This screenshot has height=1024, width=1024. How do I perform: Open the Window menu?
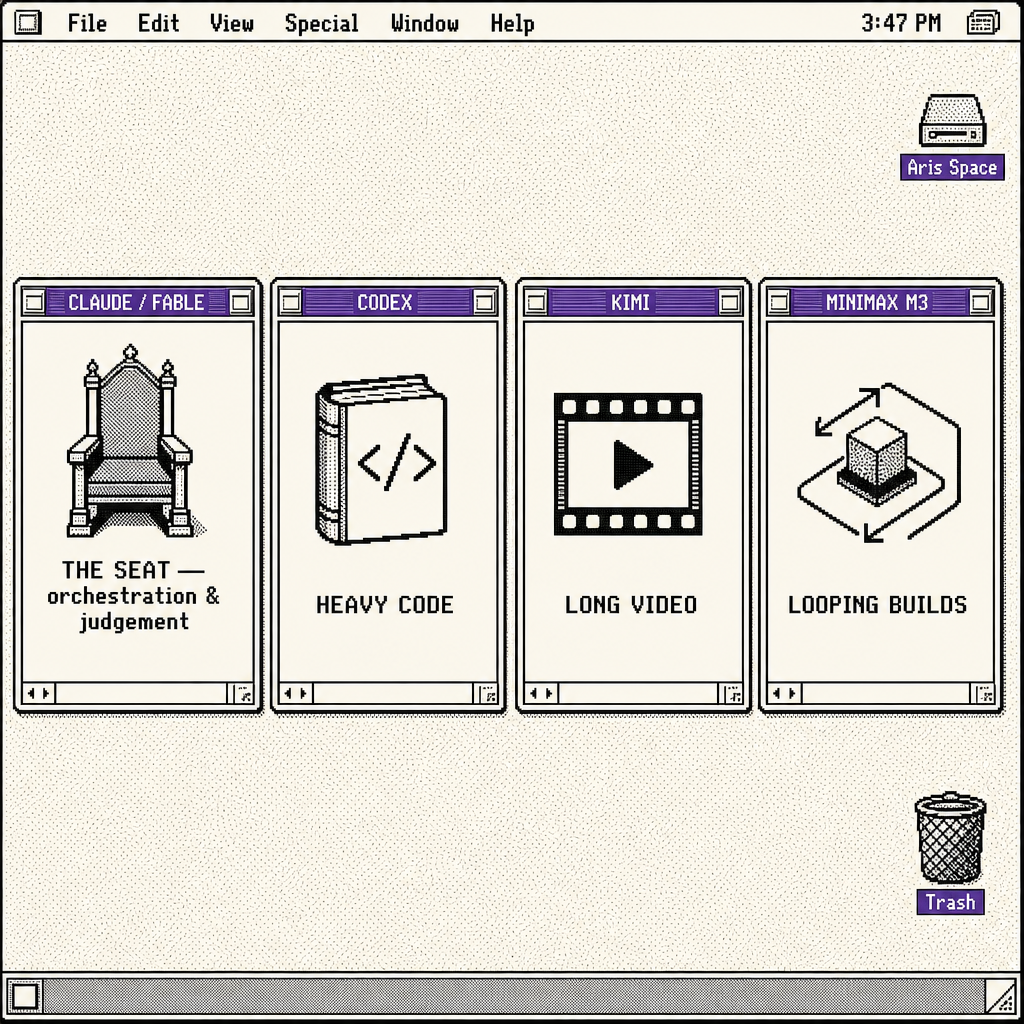point(424,24)
